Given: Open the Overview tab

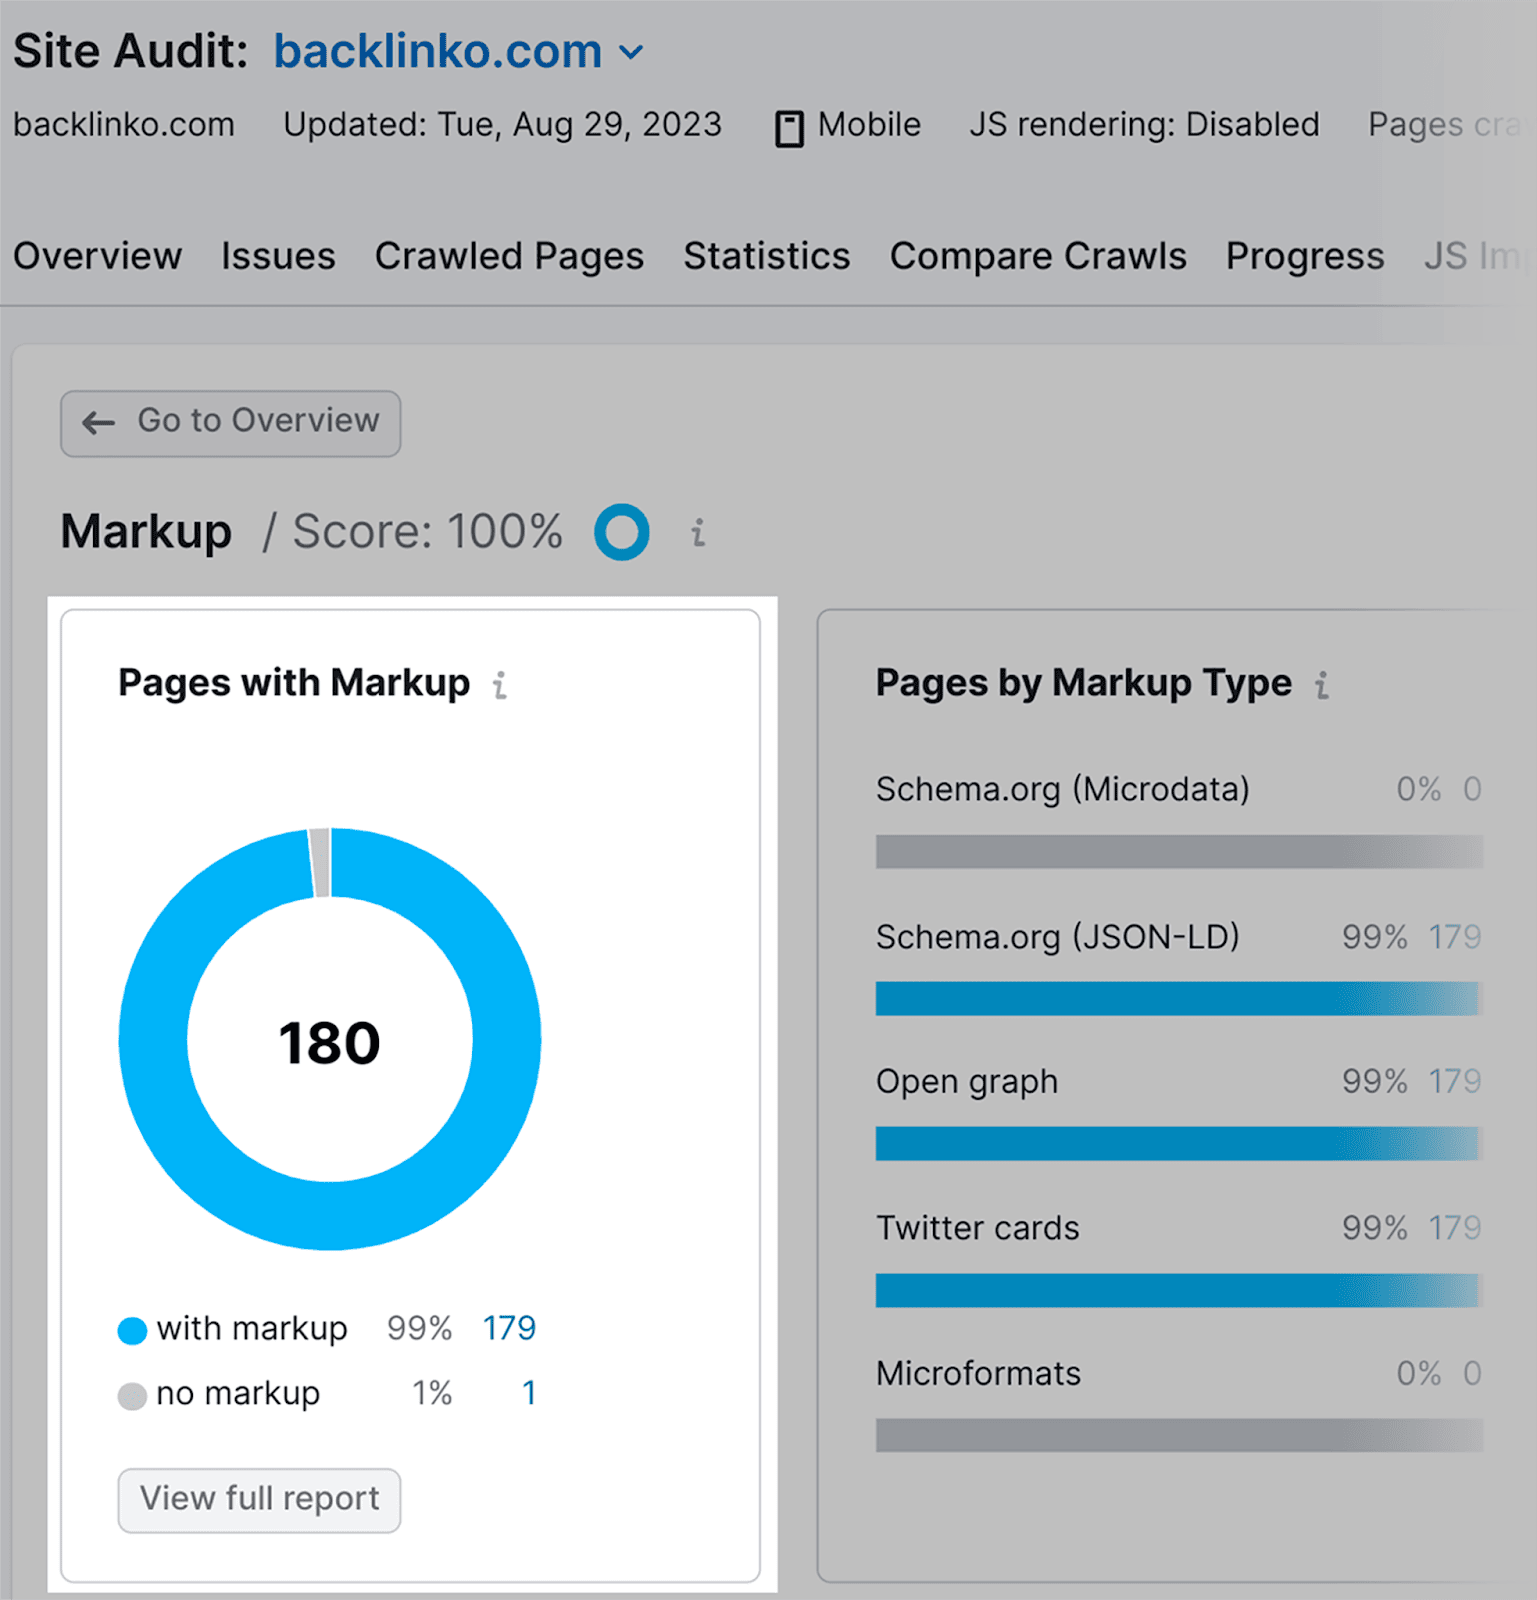Looking at the screenshot, I should pyautogui.click(x=97, y=256).
